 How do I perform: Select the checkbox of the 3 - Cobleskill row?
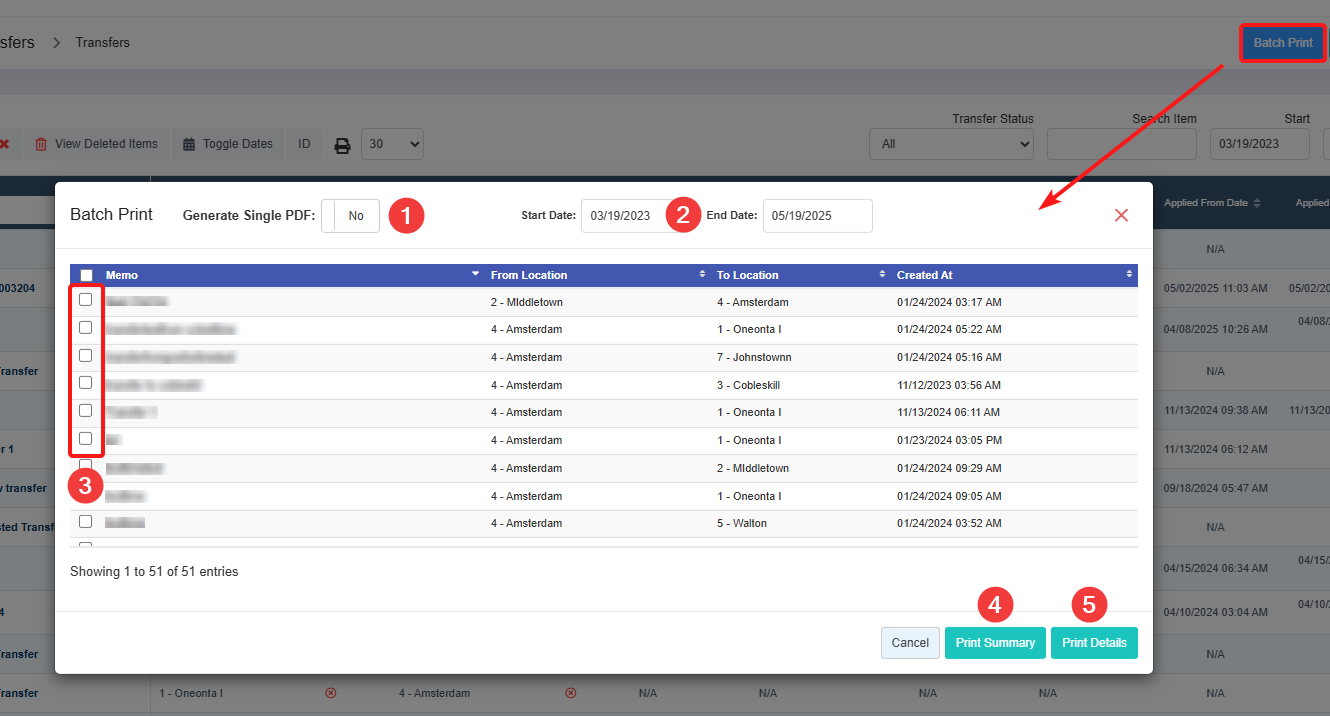(x=86, y=383)
